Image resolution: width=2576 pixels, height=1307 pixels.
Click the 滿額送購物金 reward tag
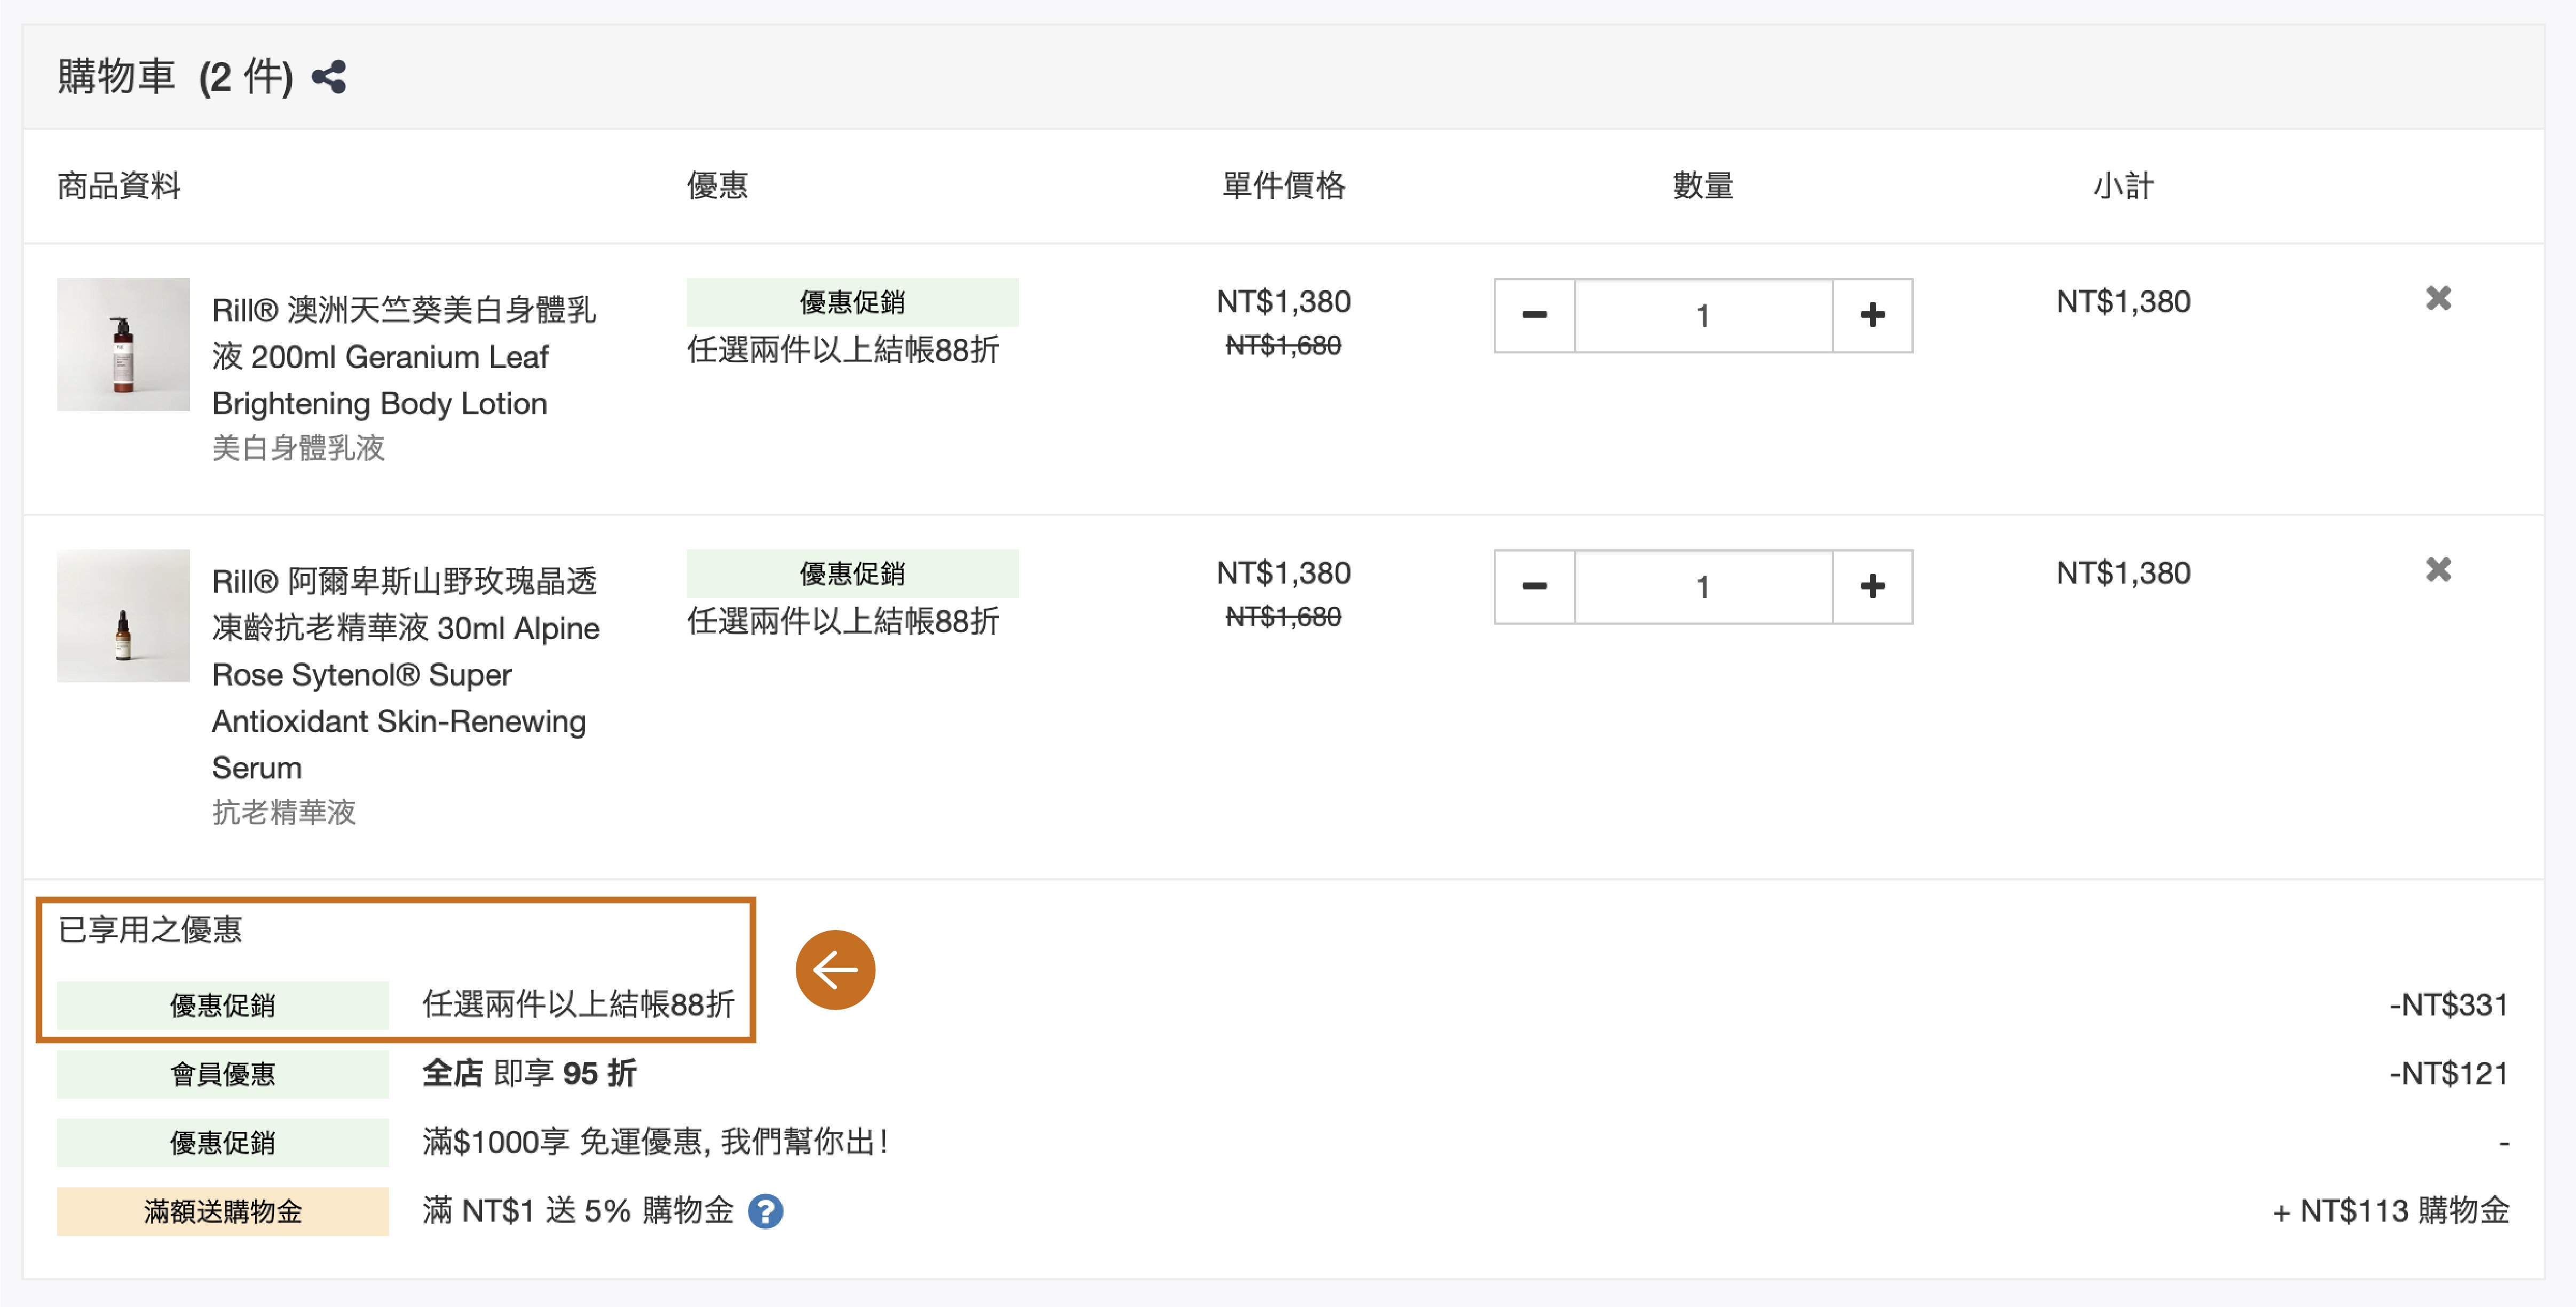coord(222,1211)
